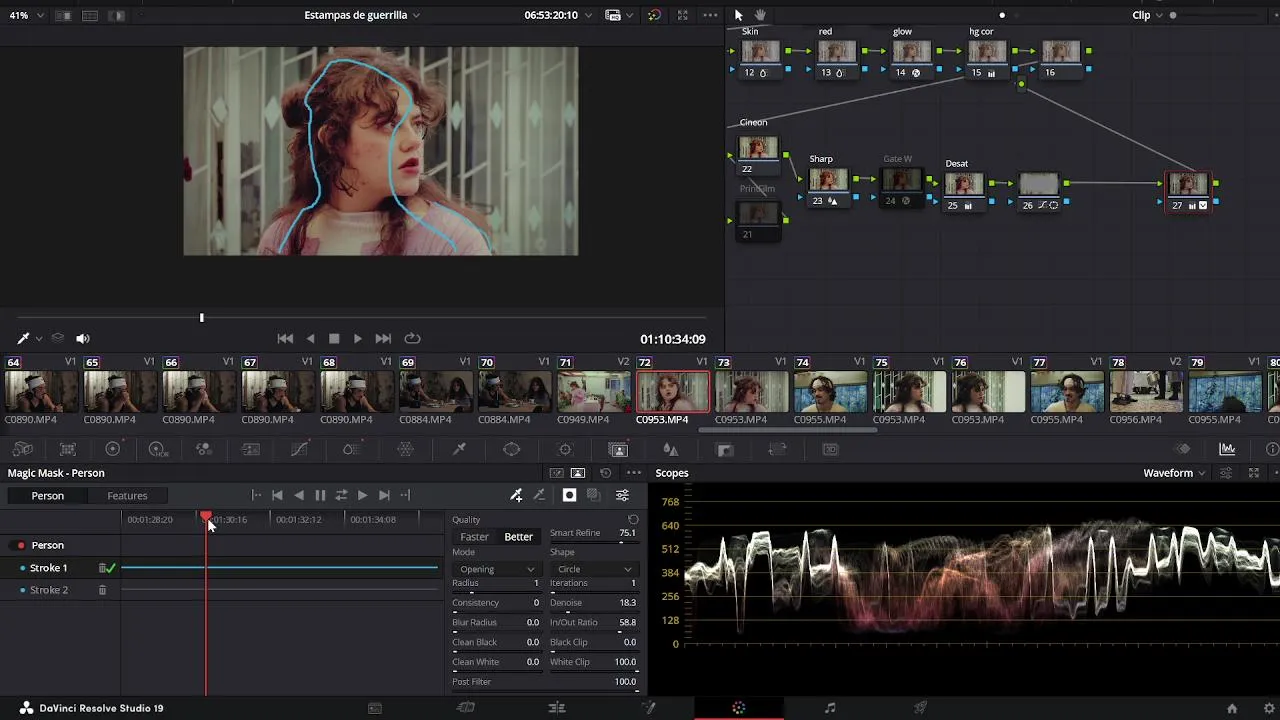The image size is (1280, 720).
Task: Track mask forward
Action: 362,495
